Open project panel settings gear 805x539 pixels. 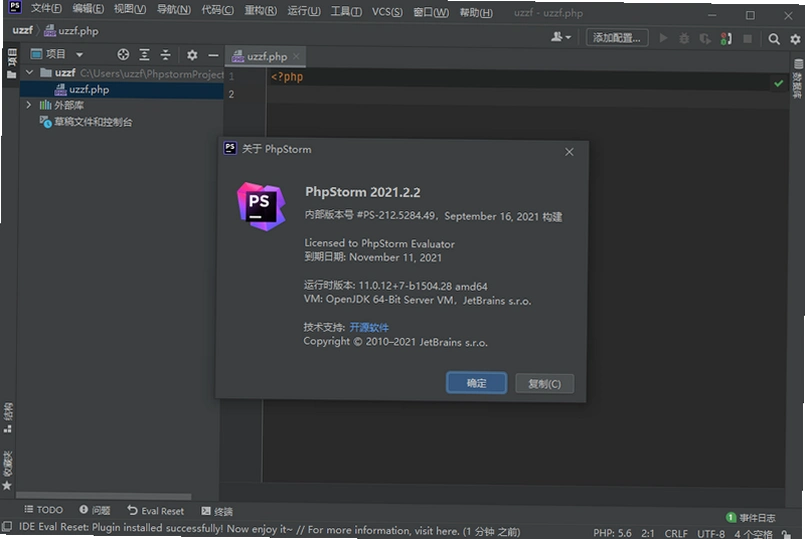pos(192,55)
